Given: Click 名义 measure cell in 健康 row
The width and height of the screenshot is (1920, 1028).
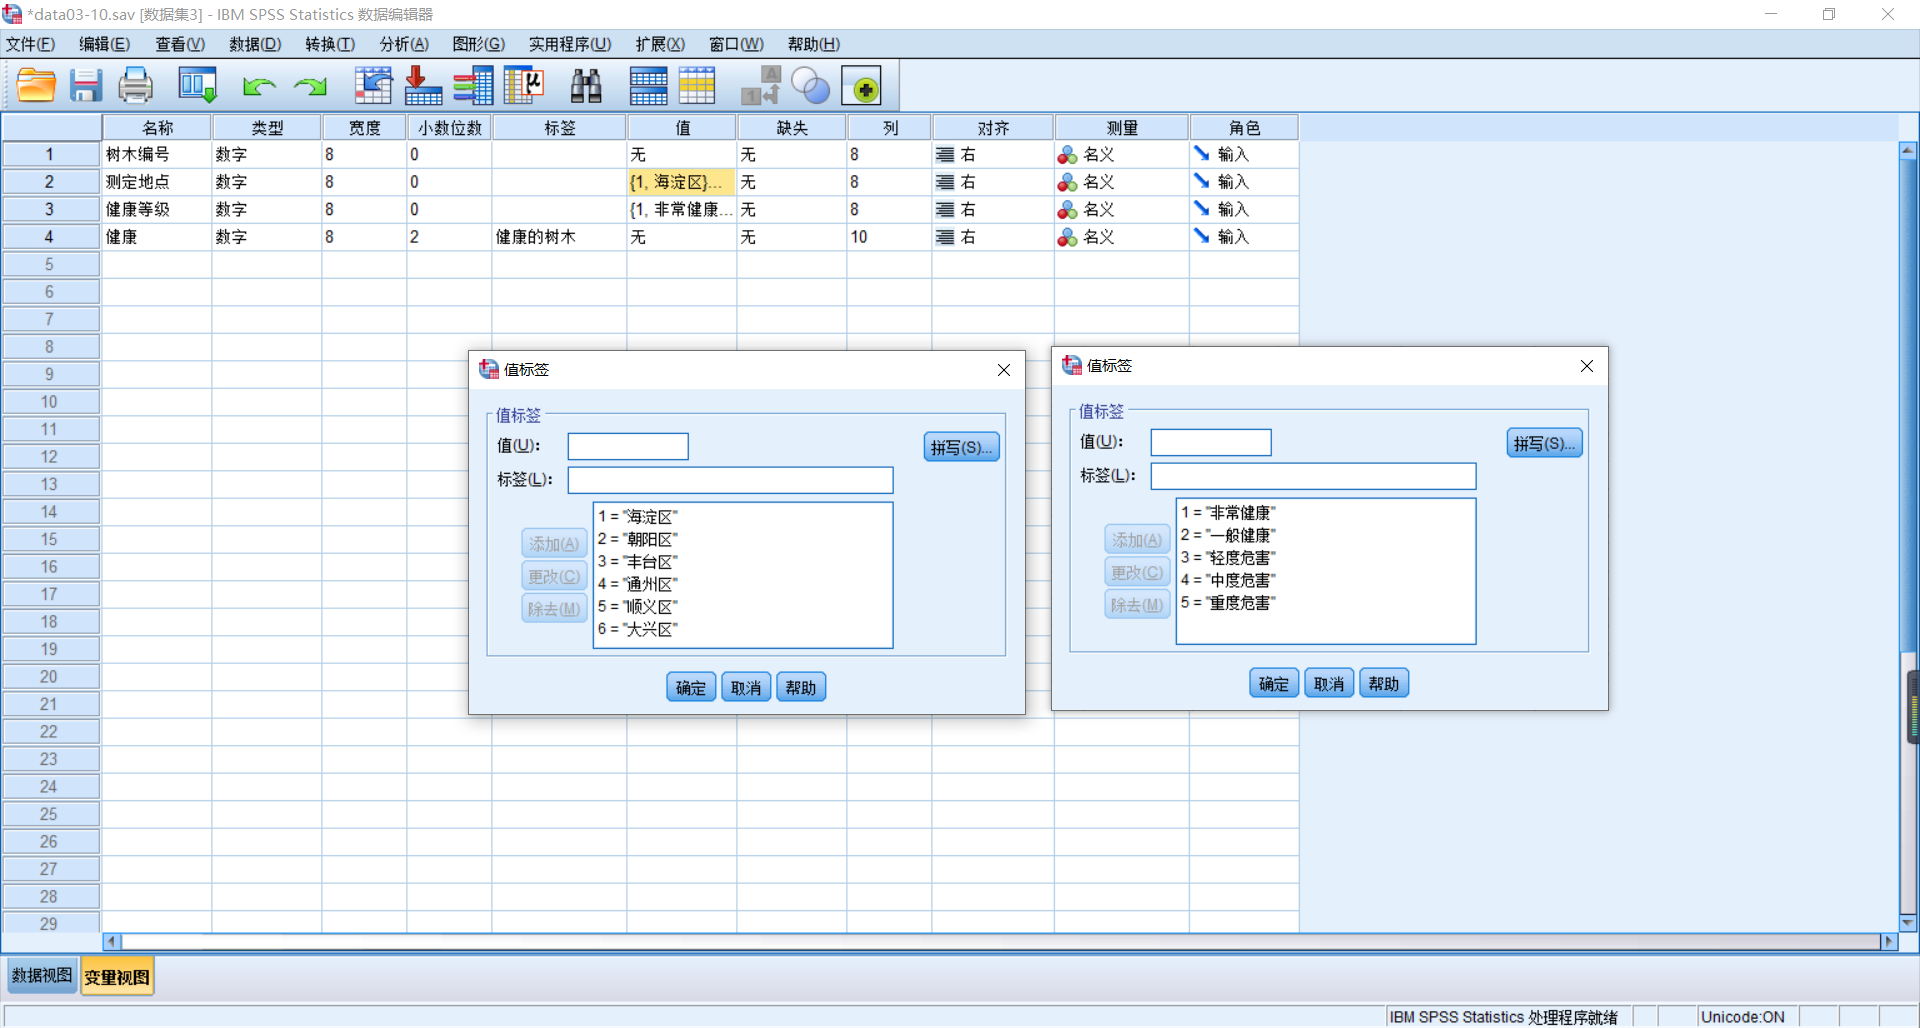Looking at the screenshot, I should (1121, 237).
